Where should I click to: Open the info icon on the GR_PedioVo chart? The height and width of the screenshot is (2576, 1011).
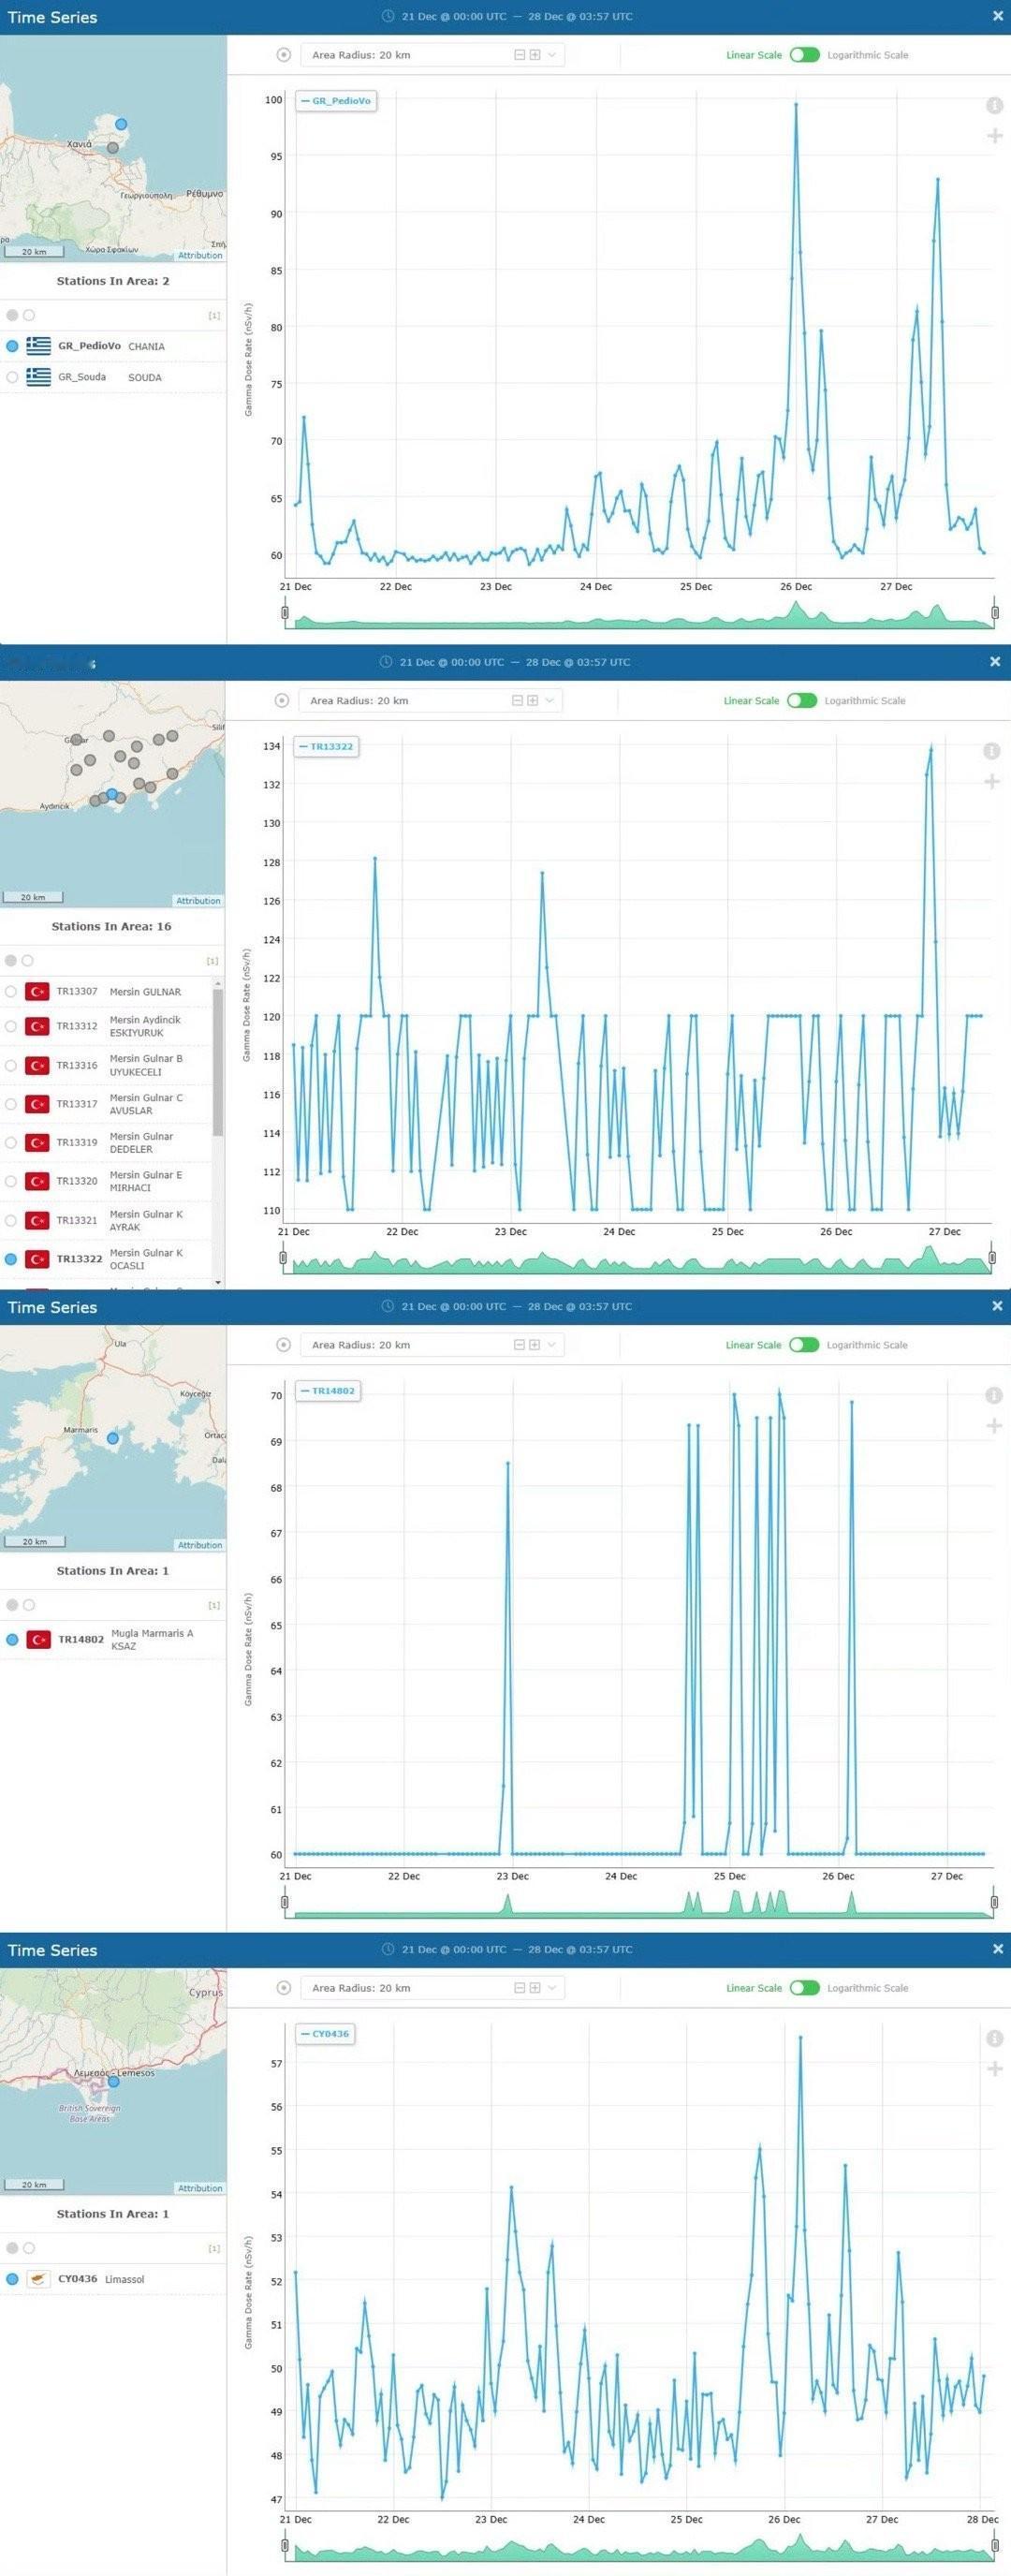click(995, 105)
